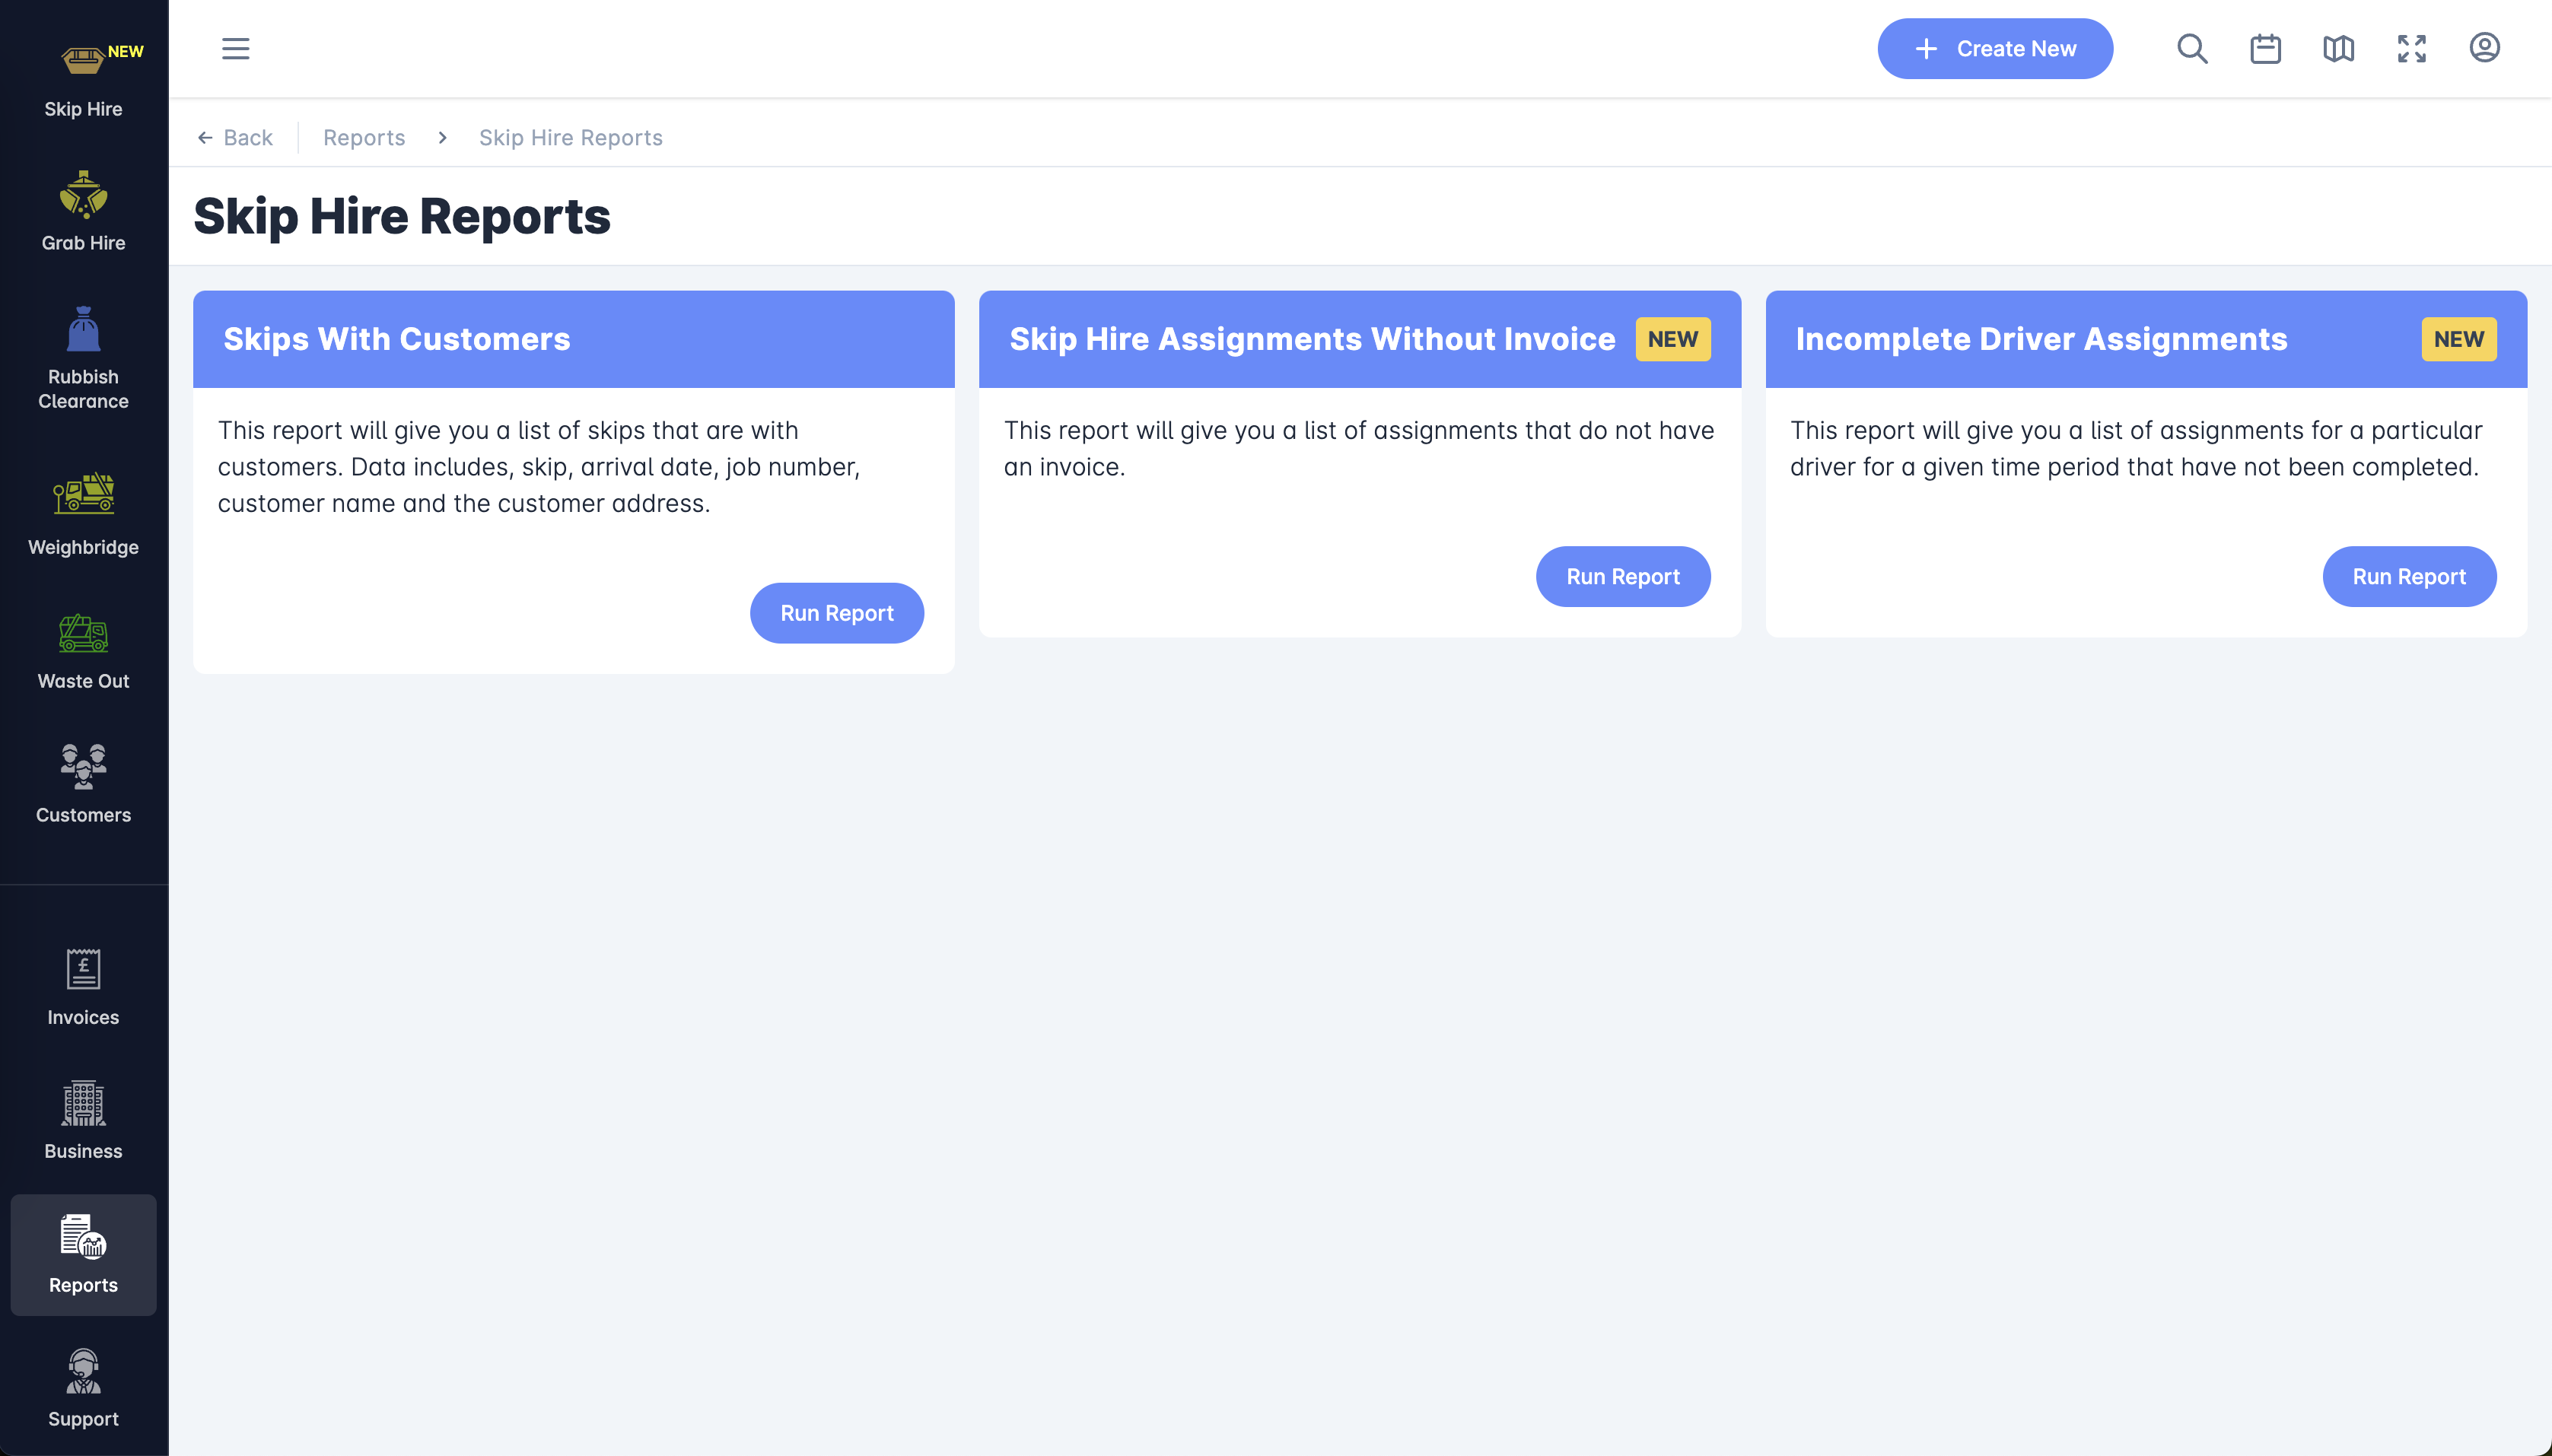Open the map view icon
This screenshot has width=2552, height=1456.
[2338, 48]
